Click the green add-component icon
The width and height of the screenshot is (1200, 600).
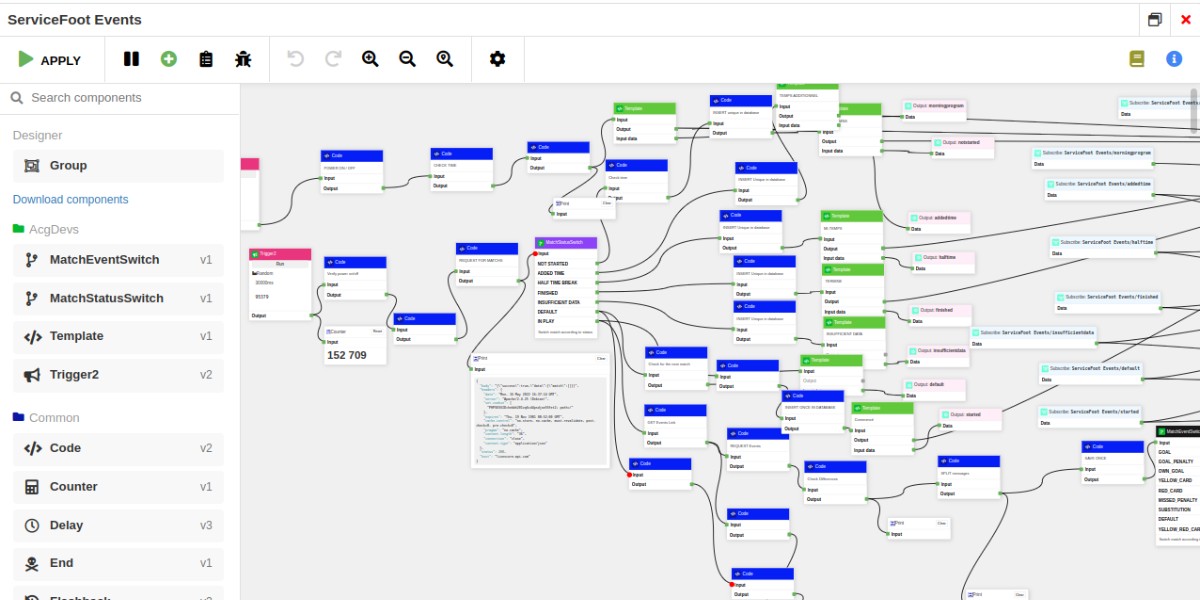pos(168,59)
